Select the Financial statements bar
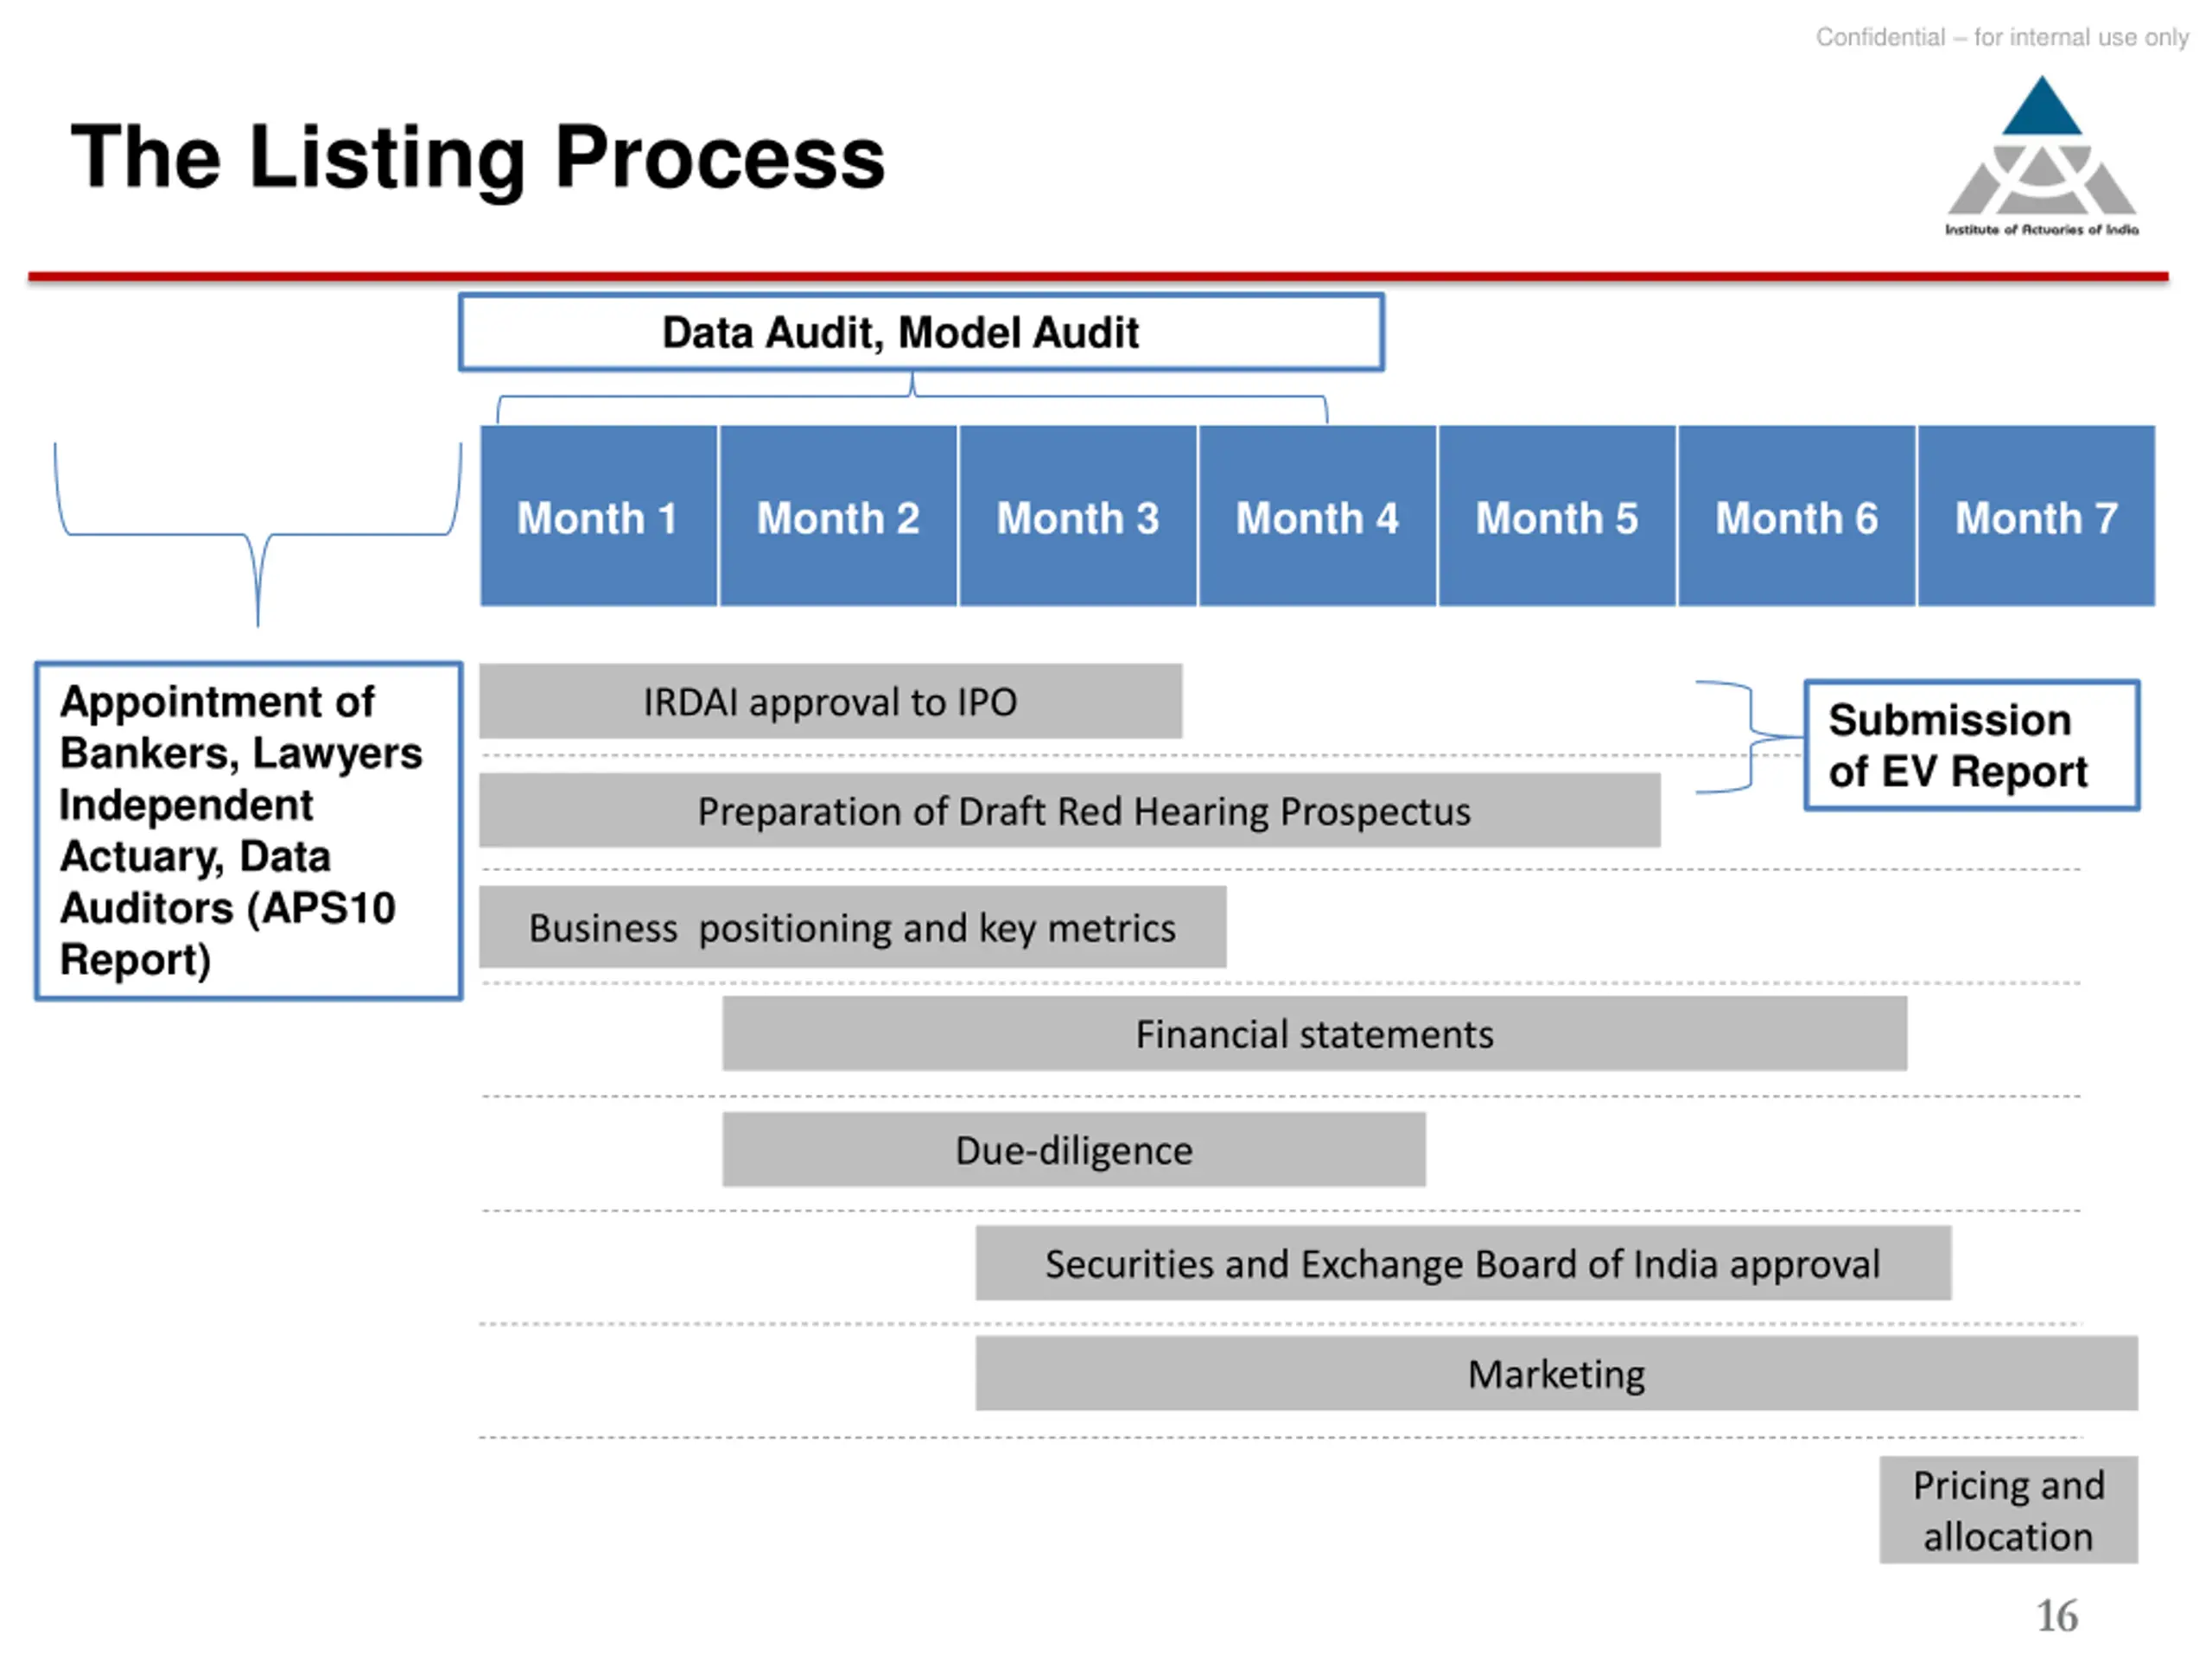Viewport: 2212px width, 1659px height. [x=1314, y=1033]
